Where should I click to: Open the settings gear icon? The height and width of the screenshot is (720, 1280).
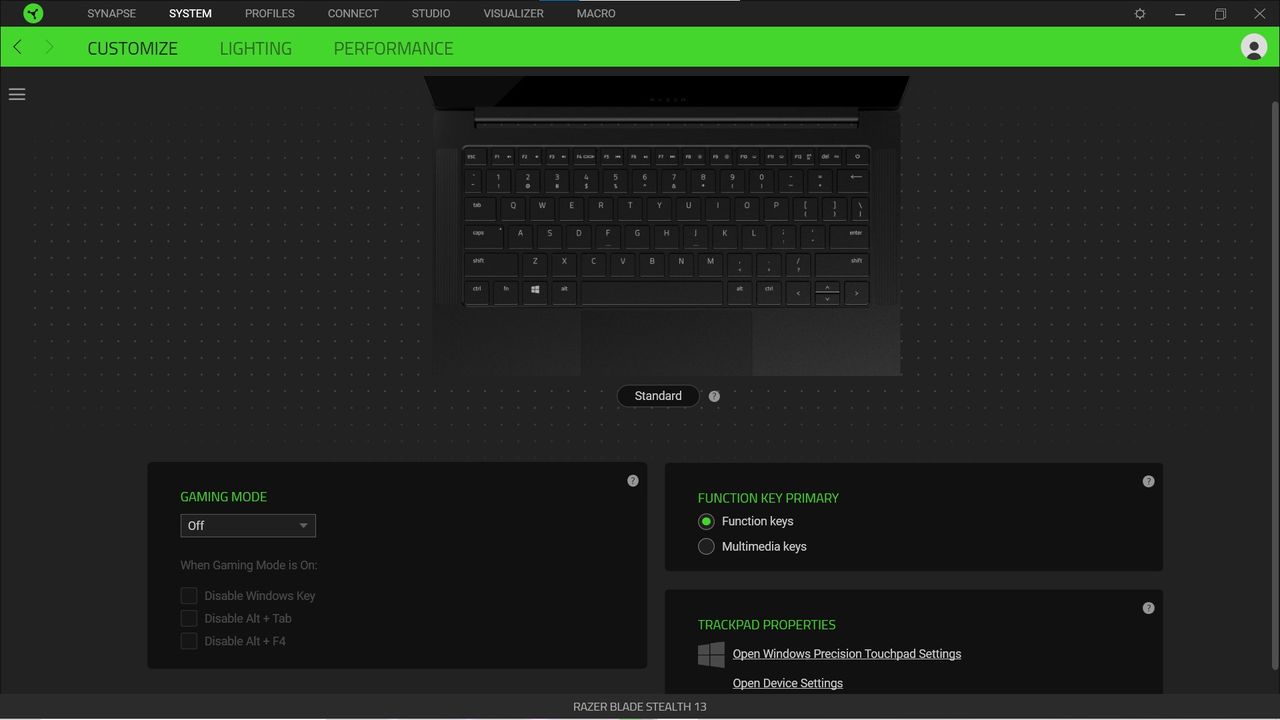pos(1140,14)
